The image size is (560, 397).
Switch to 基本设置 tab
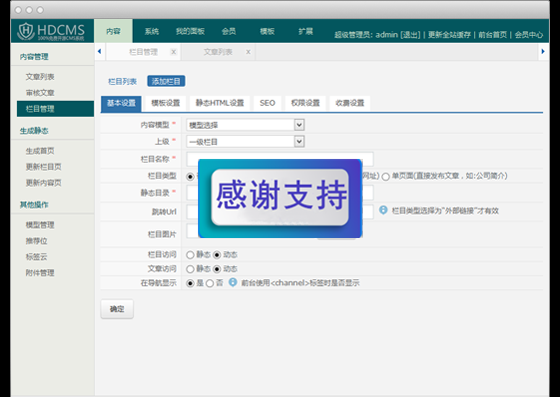(121, 103)
